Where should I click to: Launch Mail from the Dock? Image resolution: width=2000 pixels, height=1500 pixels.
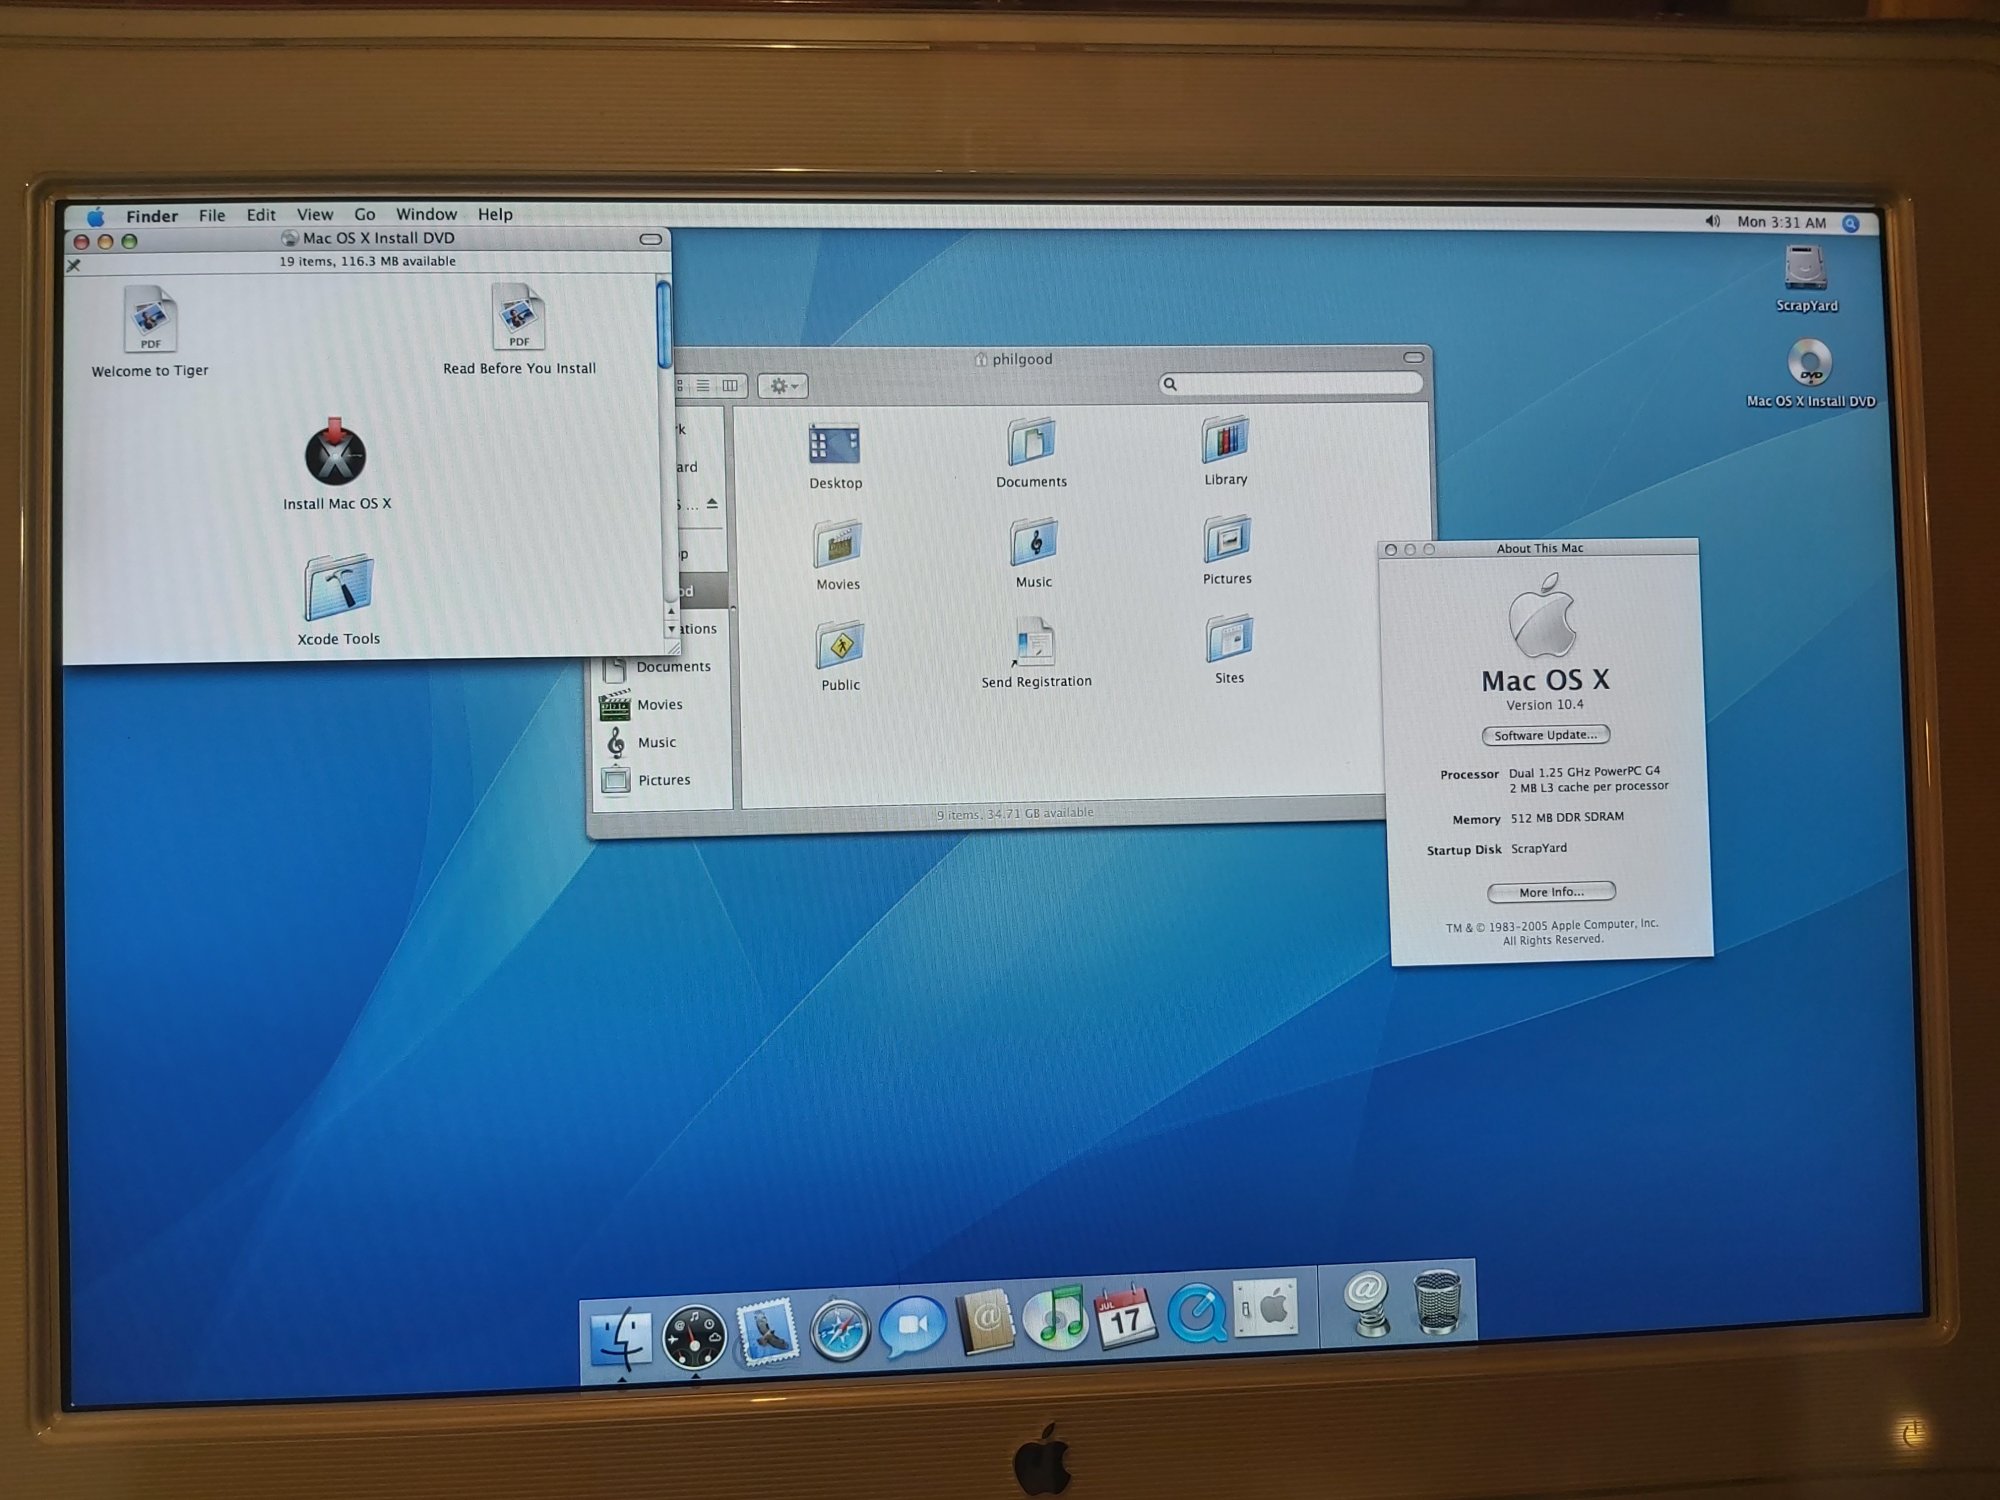click(767, 1333)
